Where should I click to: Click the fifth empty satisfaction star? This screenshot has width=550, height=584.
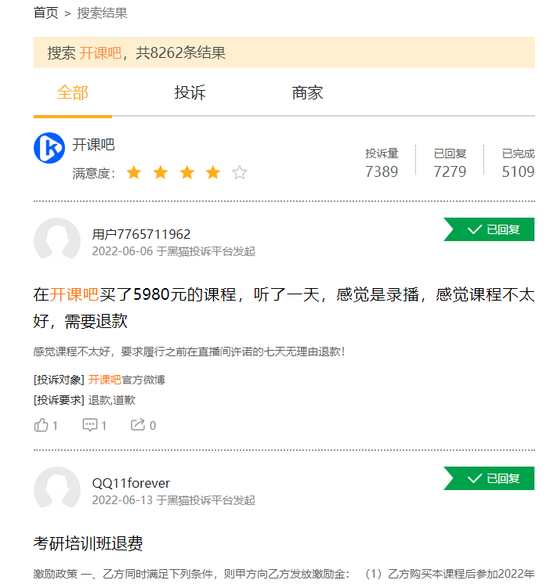point(239,172)
